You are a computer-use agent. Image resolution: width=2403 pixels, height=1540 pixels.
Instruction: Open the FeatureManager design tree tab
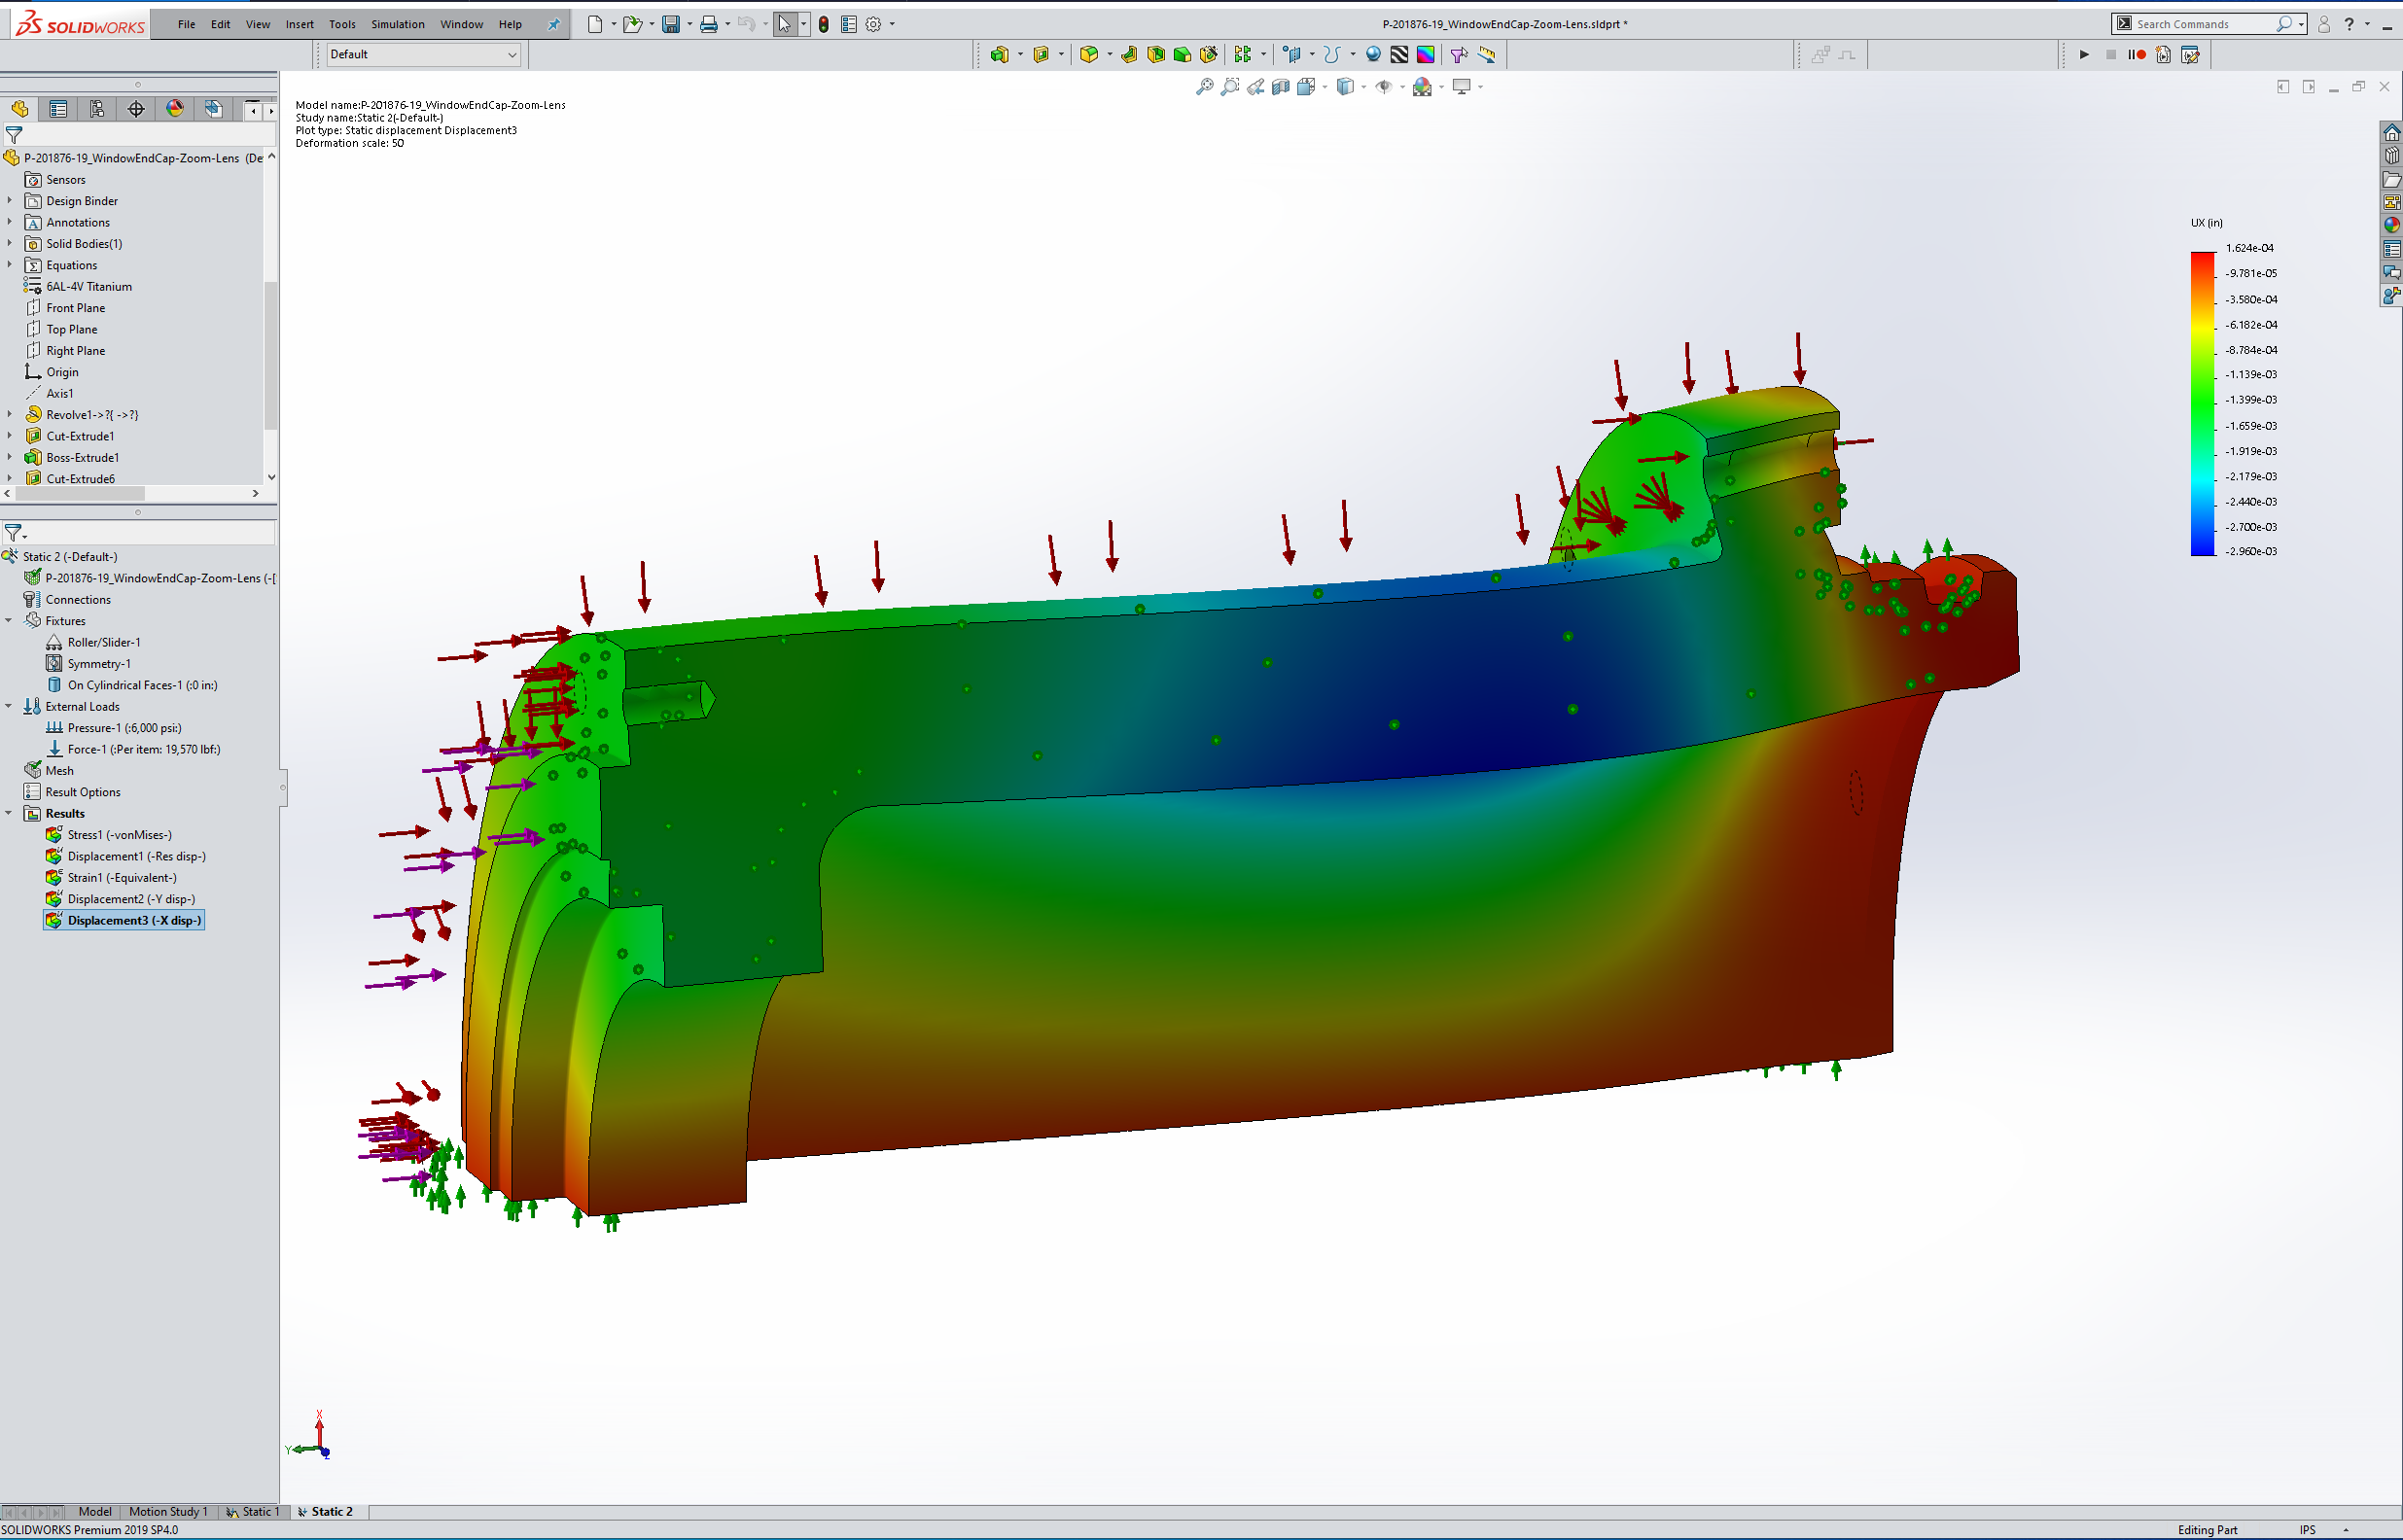[x=20, y=109]
